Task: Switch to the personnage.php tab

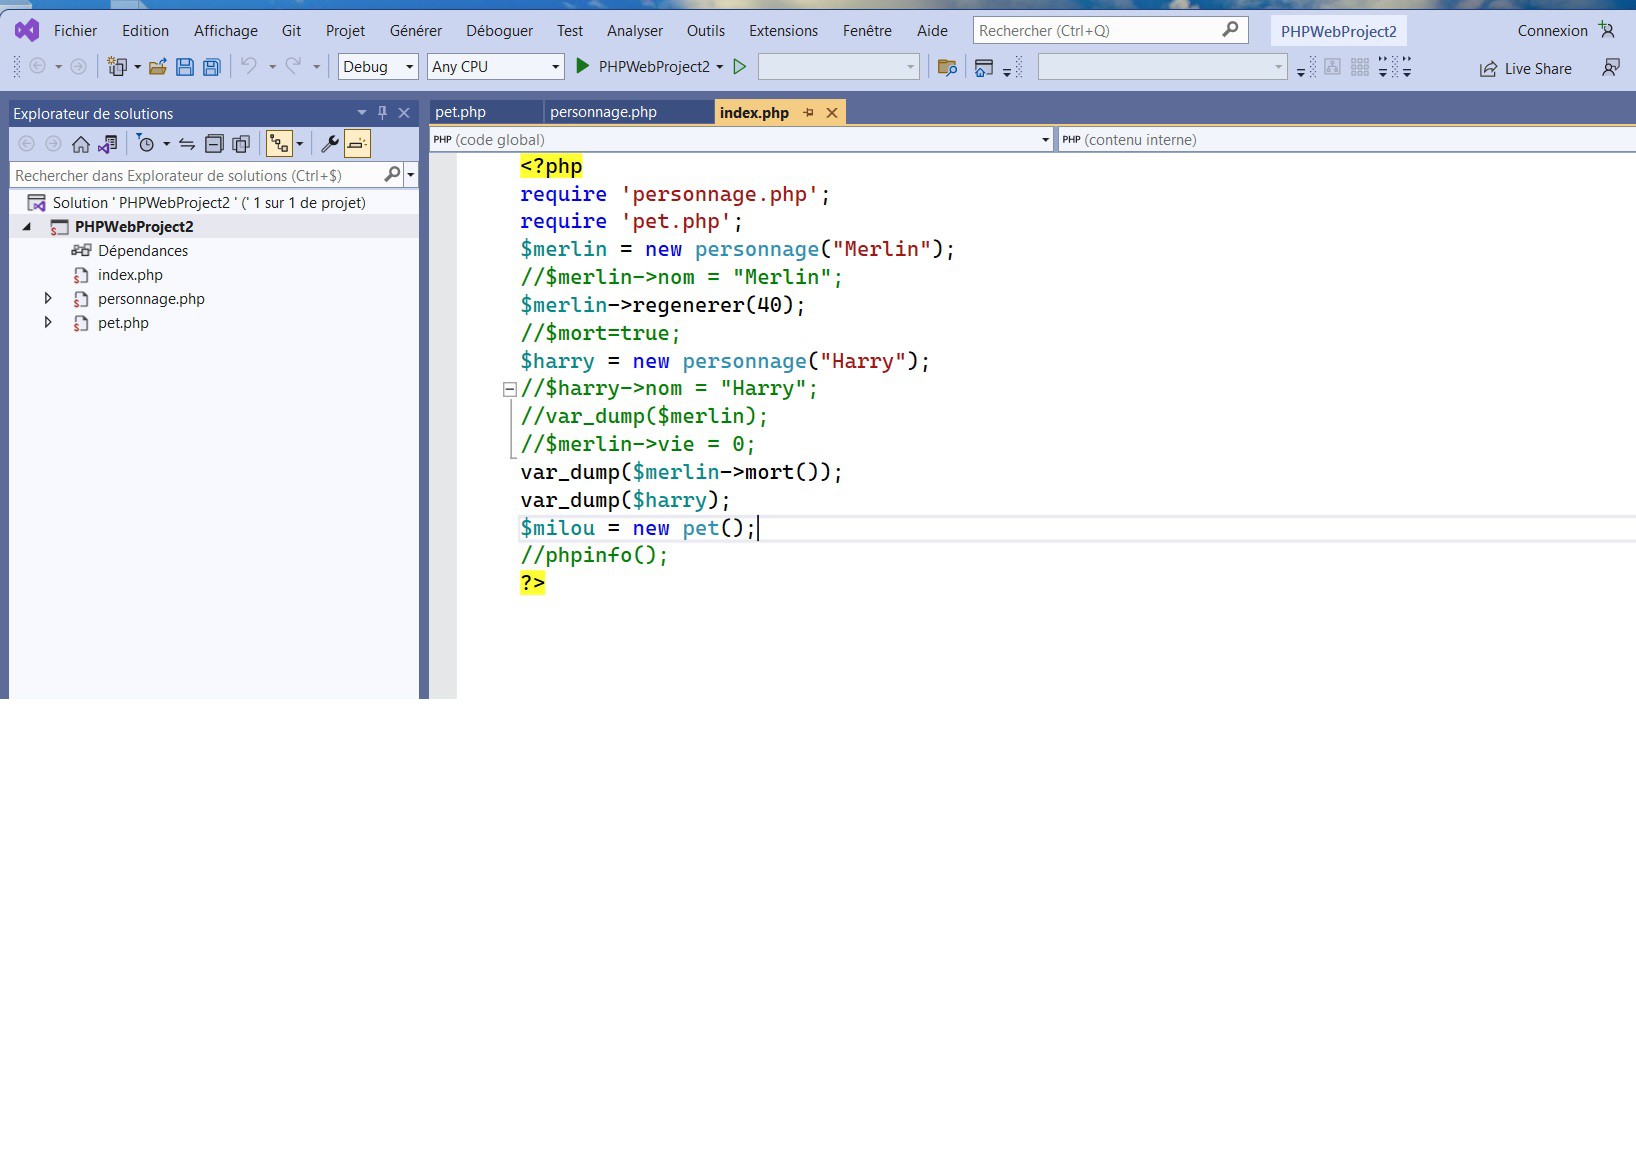Action: click(x=603, y=112)
